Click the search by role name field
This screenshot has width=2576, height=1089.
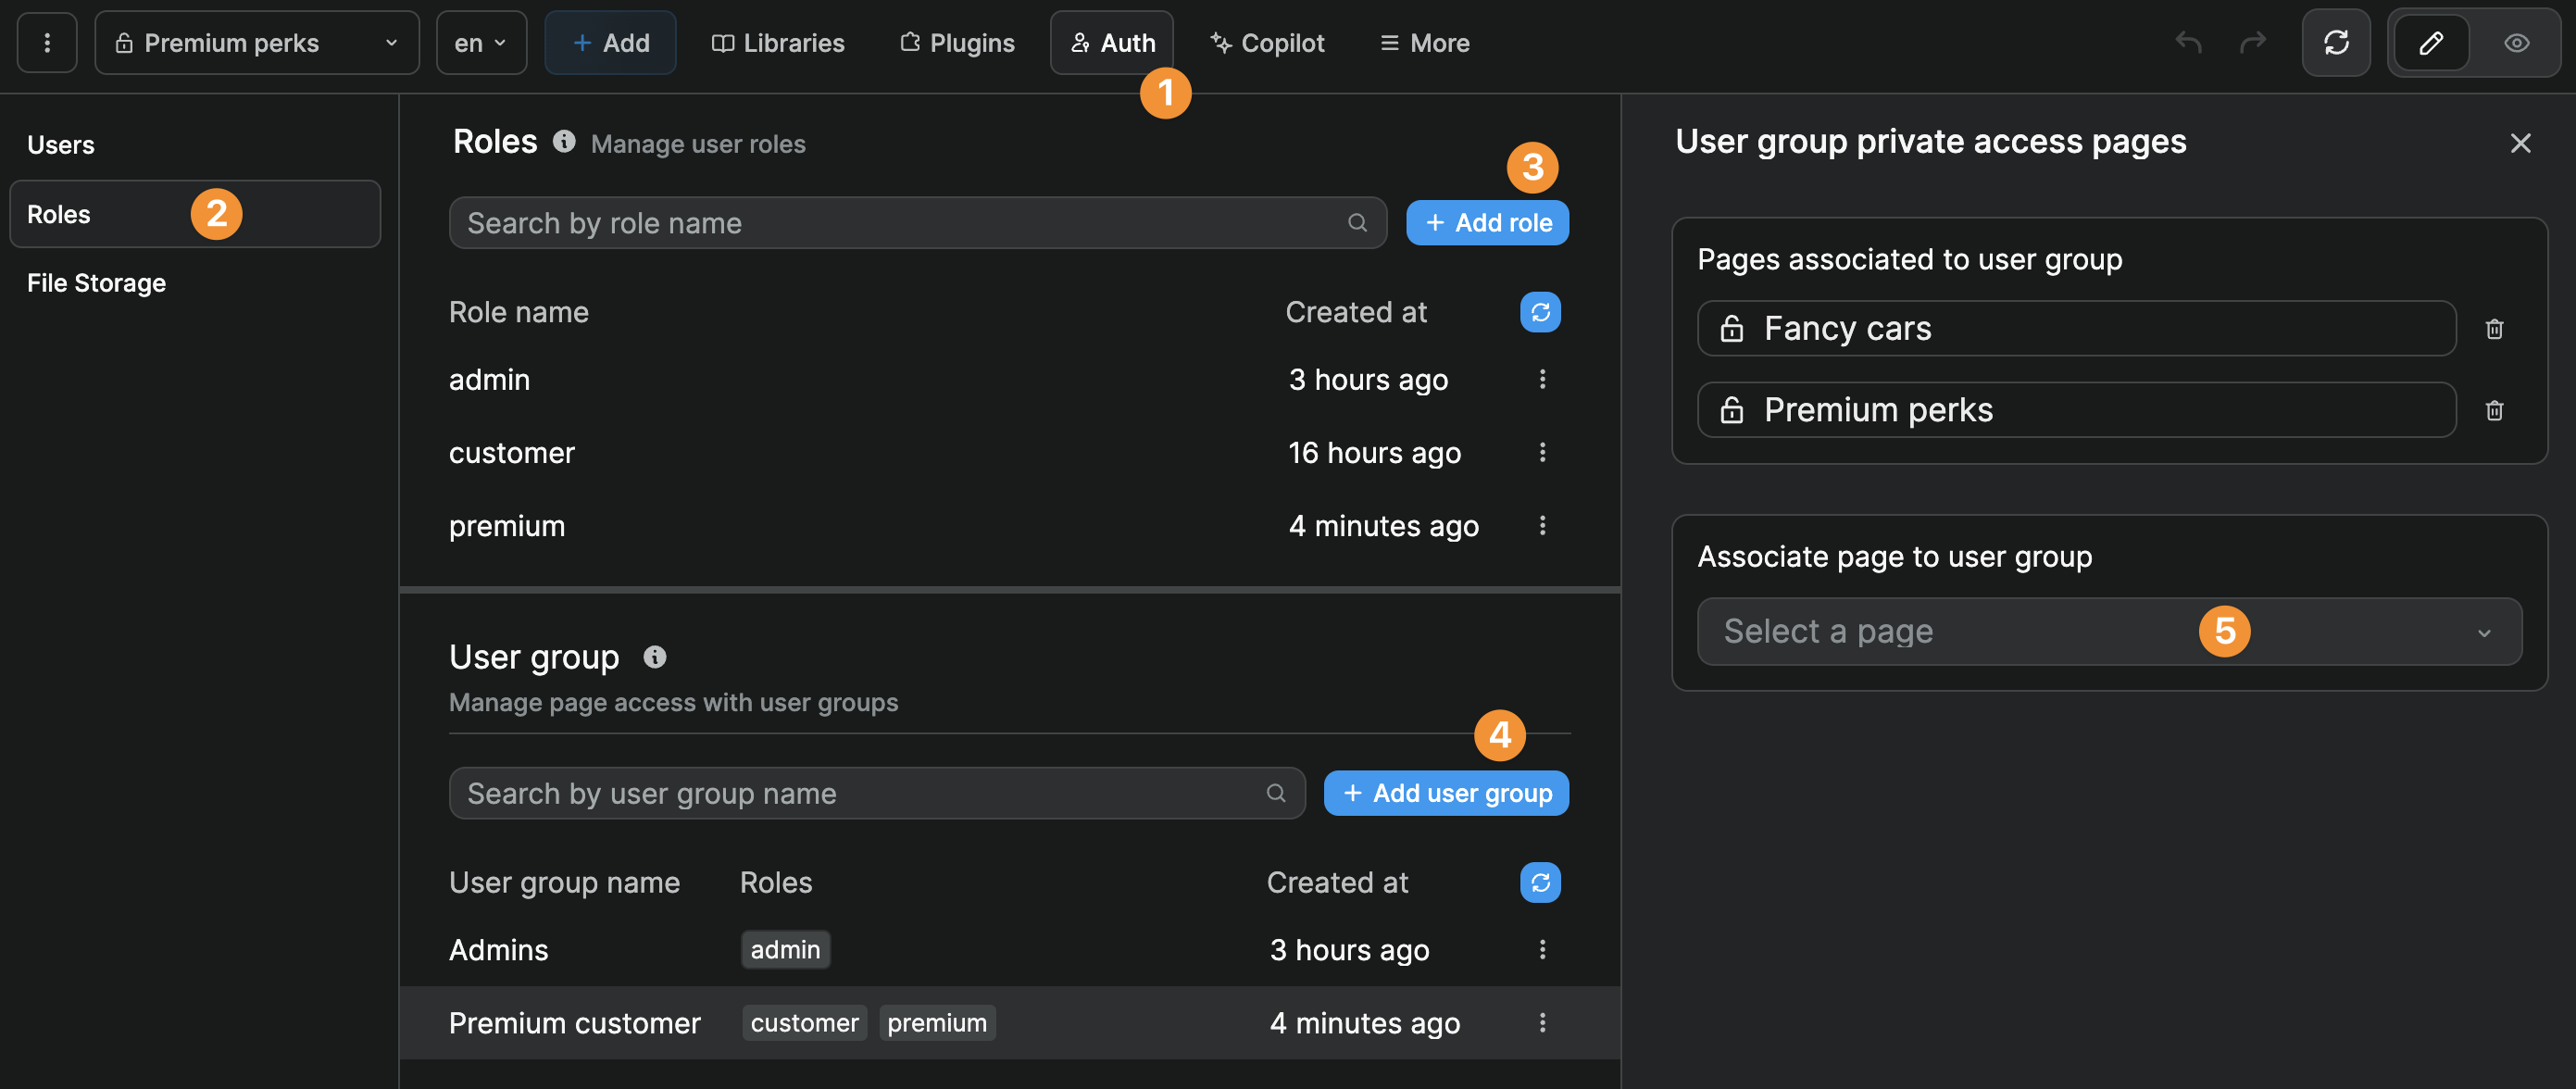tap(900, 222)
